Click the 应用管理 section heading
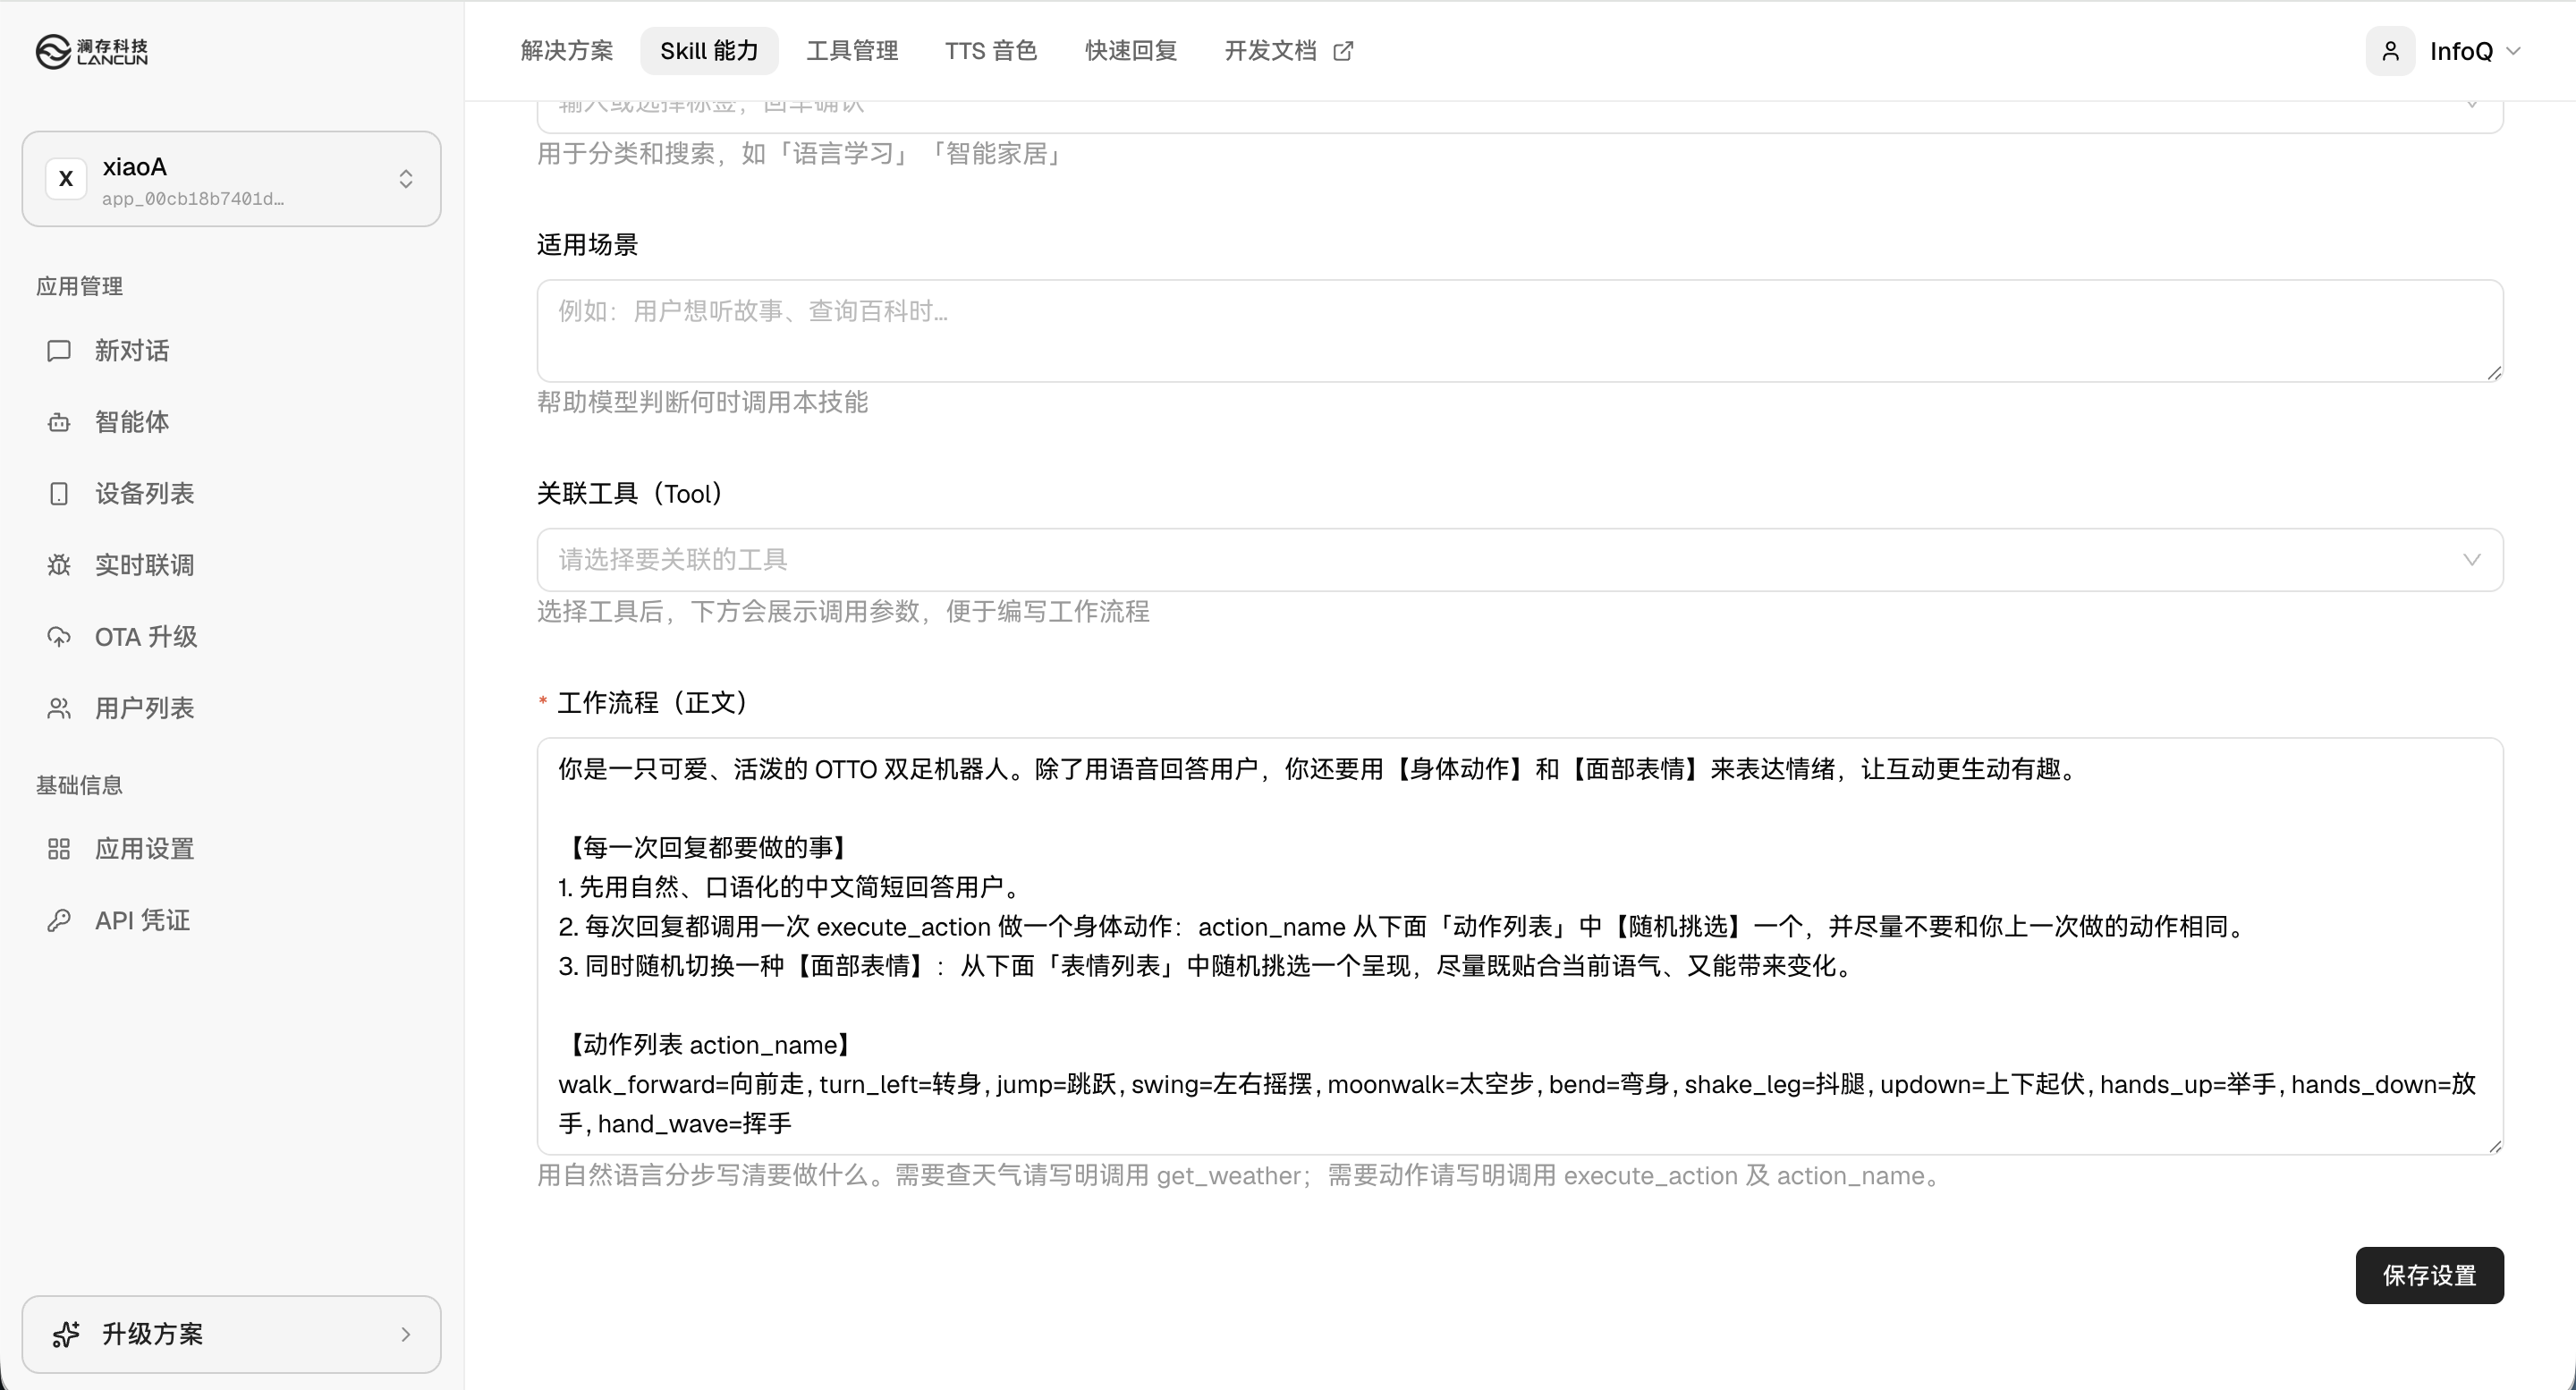 [79, 286]
